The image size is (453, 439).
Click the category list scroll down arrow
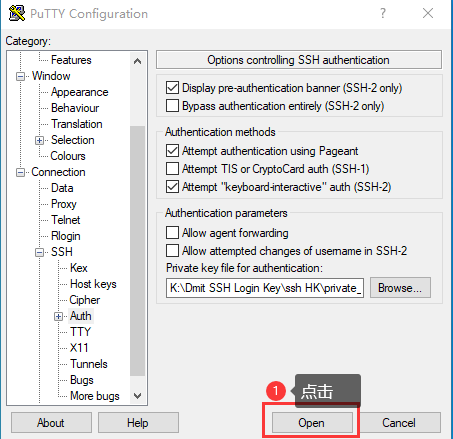[x=137, y=396]
